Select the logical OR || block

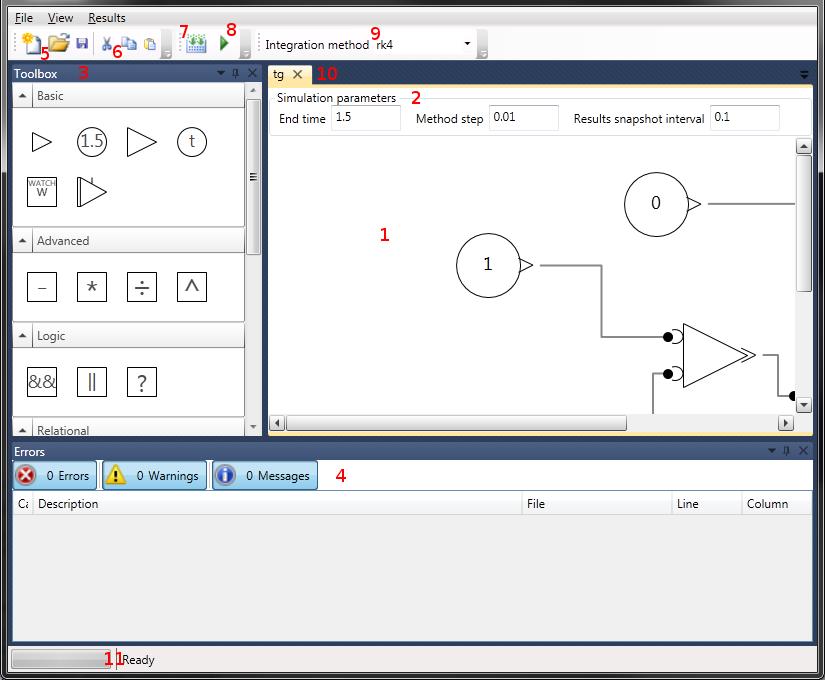[92, 382]
